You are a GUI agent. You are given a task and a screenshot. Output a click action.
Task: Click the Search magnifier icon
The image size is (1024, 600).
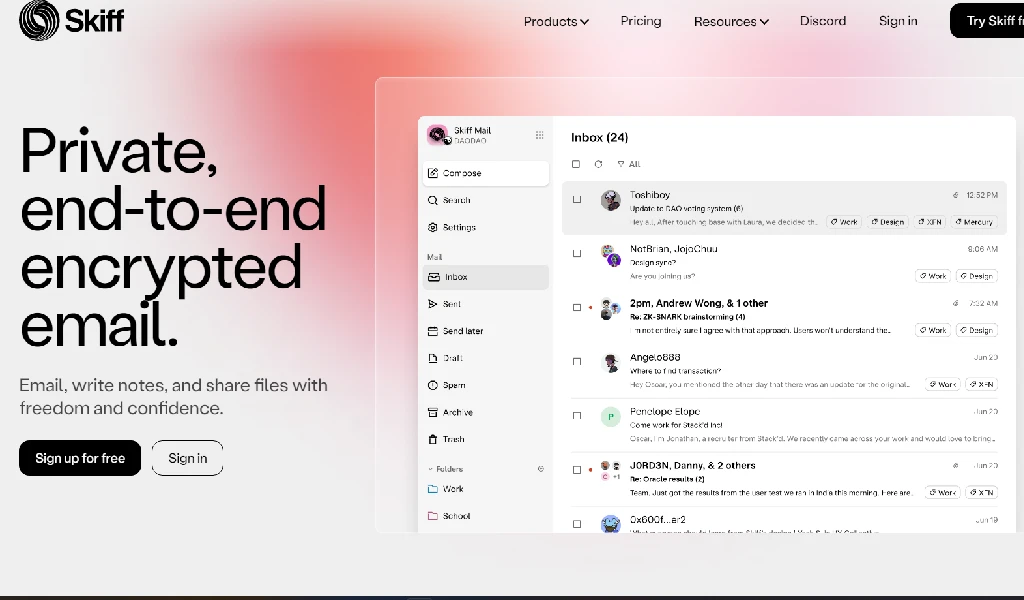click(432, 200)
